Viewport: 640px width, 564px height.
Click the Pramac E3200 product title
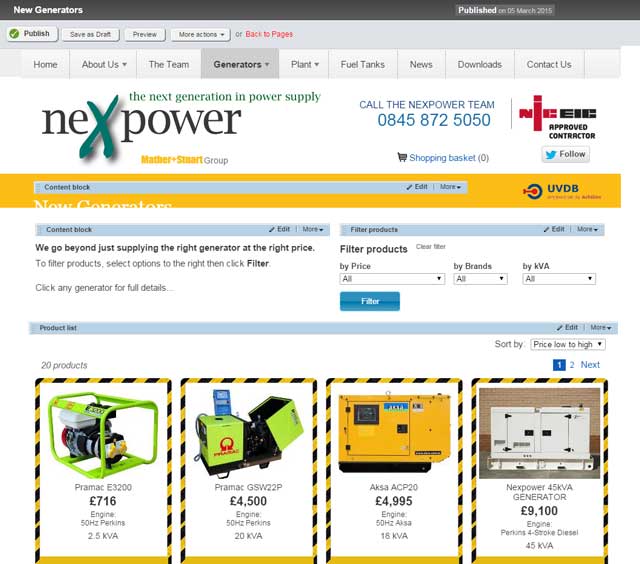pyautogui.click(x=103, y=487)
